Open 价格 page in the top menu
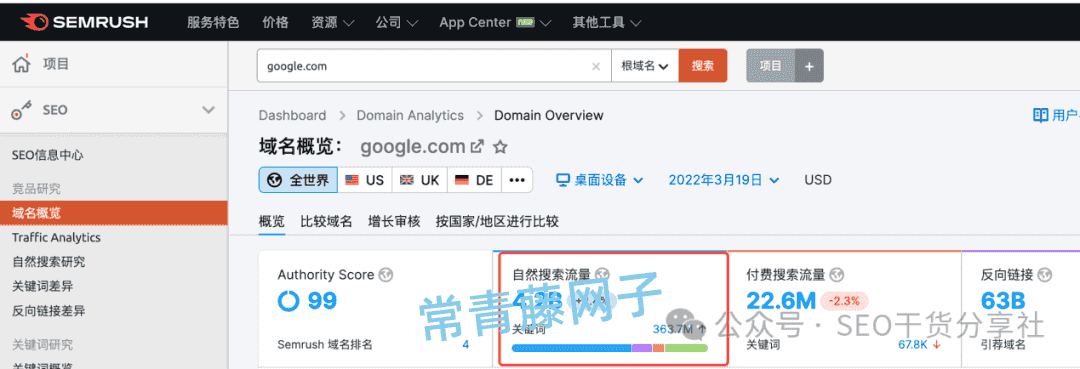Screen dimensions: 1080x369 click(x=276, y=23)
